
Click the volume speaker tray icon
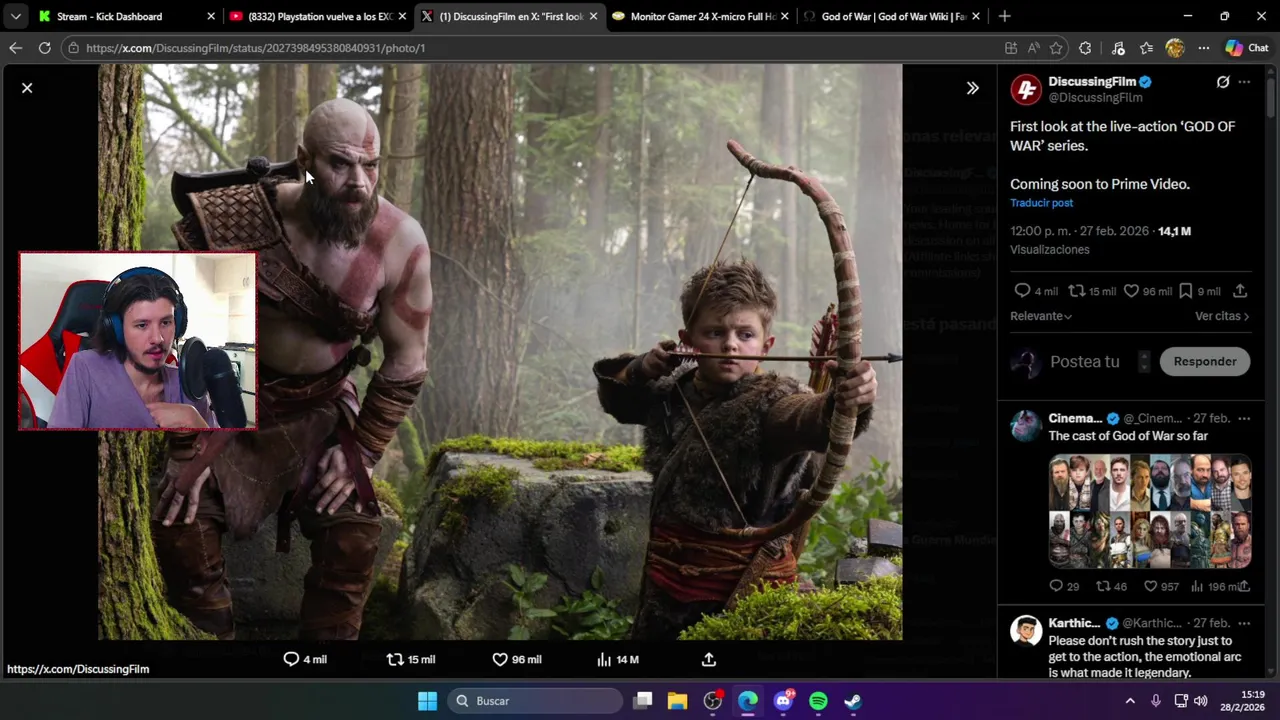tap(1200, 701)
